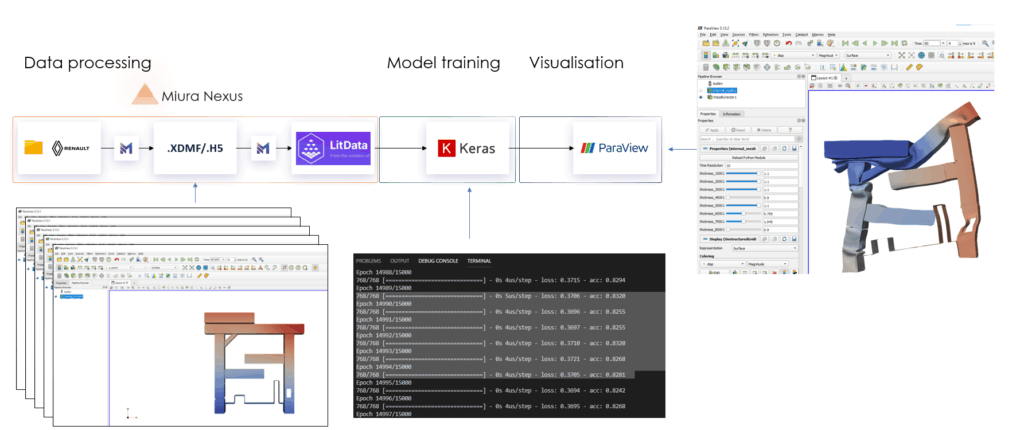Select WarpByVector1 in the Pipeline Browser
Image resolution: width=1024 pixels, height=430 pixels.
click(x=722, y=97)
